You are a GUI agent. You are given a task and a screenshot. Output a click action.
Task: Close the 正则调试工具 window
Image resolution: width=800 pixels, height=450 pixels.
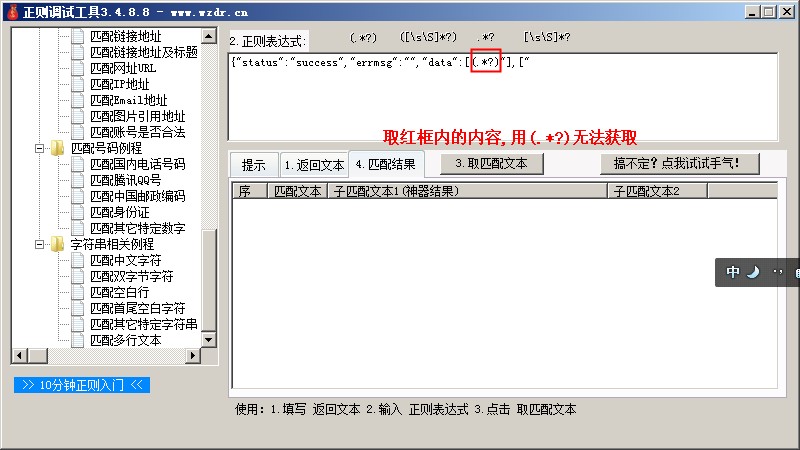(x=786, y=12)
